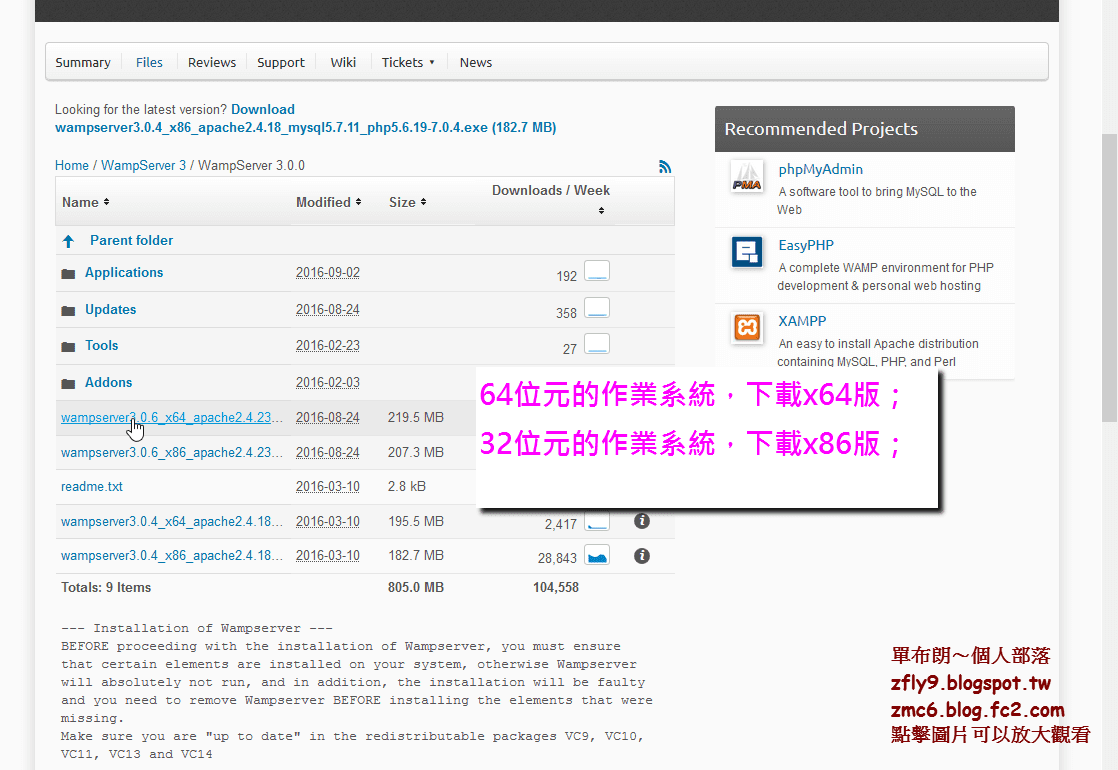This screenshot has width=1118, height=770.
Task: Open downloads chart for Applications row
Action: point(597,271)
